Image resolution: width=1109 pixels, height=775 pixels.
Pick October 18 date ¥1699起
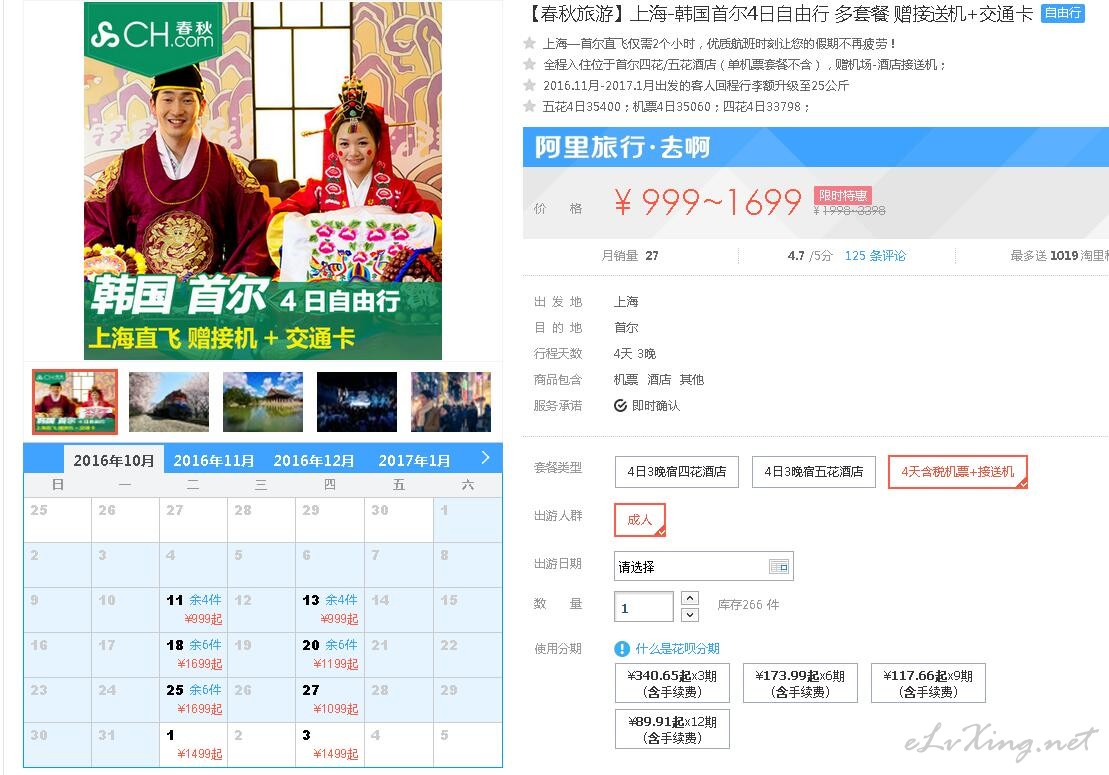coord(194,654)
